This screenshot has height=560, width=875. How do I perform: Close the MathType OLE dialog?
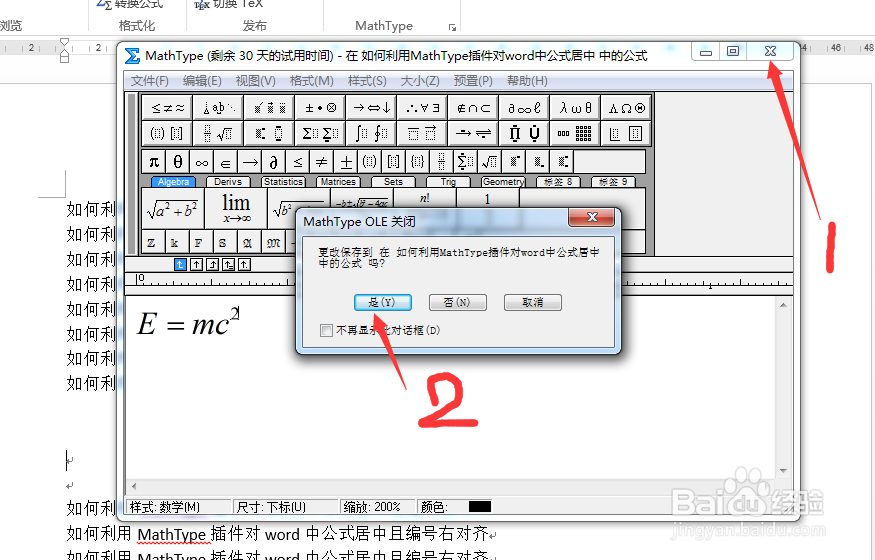point(592,217)
